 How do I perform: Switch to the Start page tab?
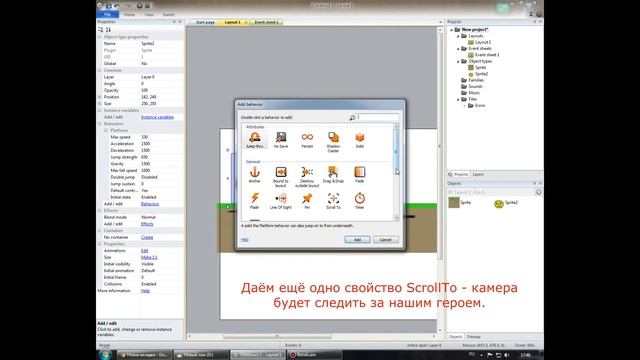coord(205,22)
